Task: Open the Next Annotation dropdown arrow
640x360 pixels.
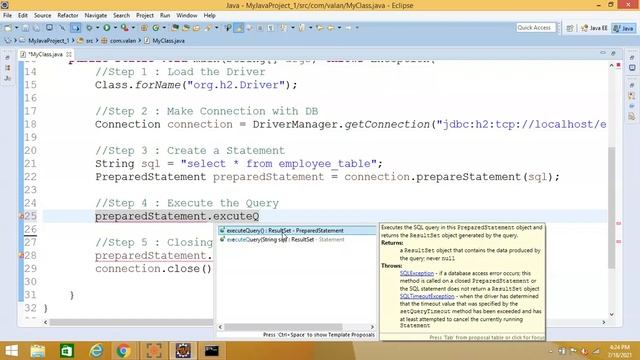Action: coord(293,28)
